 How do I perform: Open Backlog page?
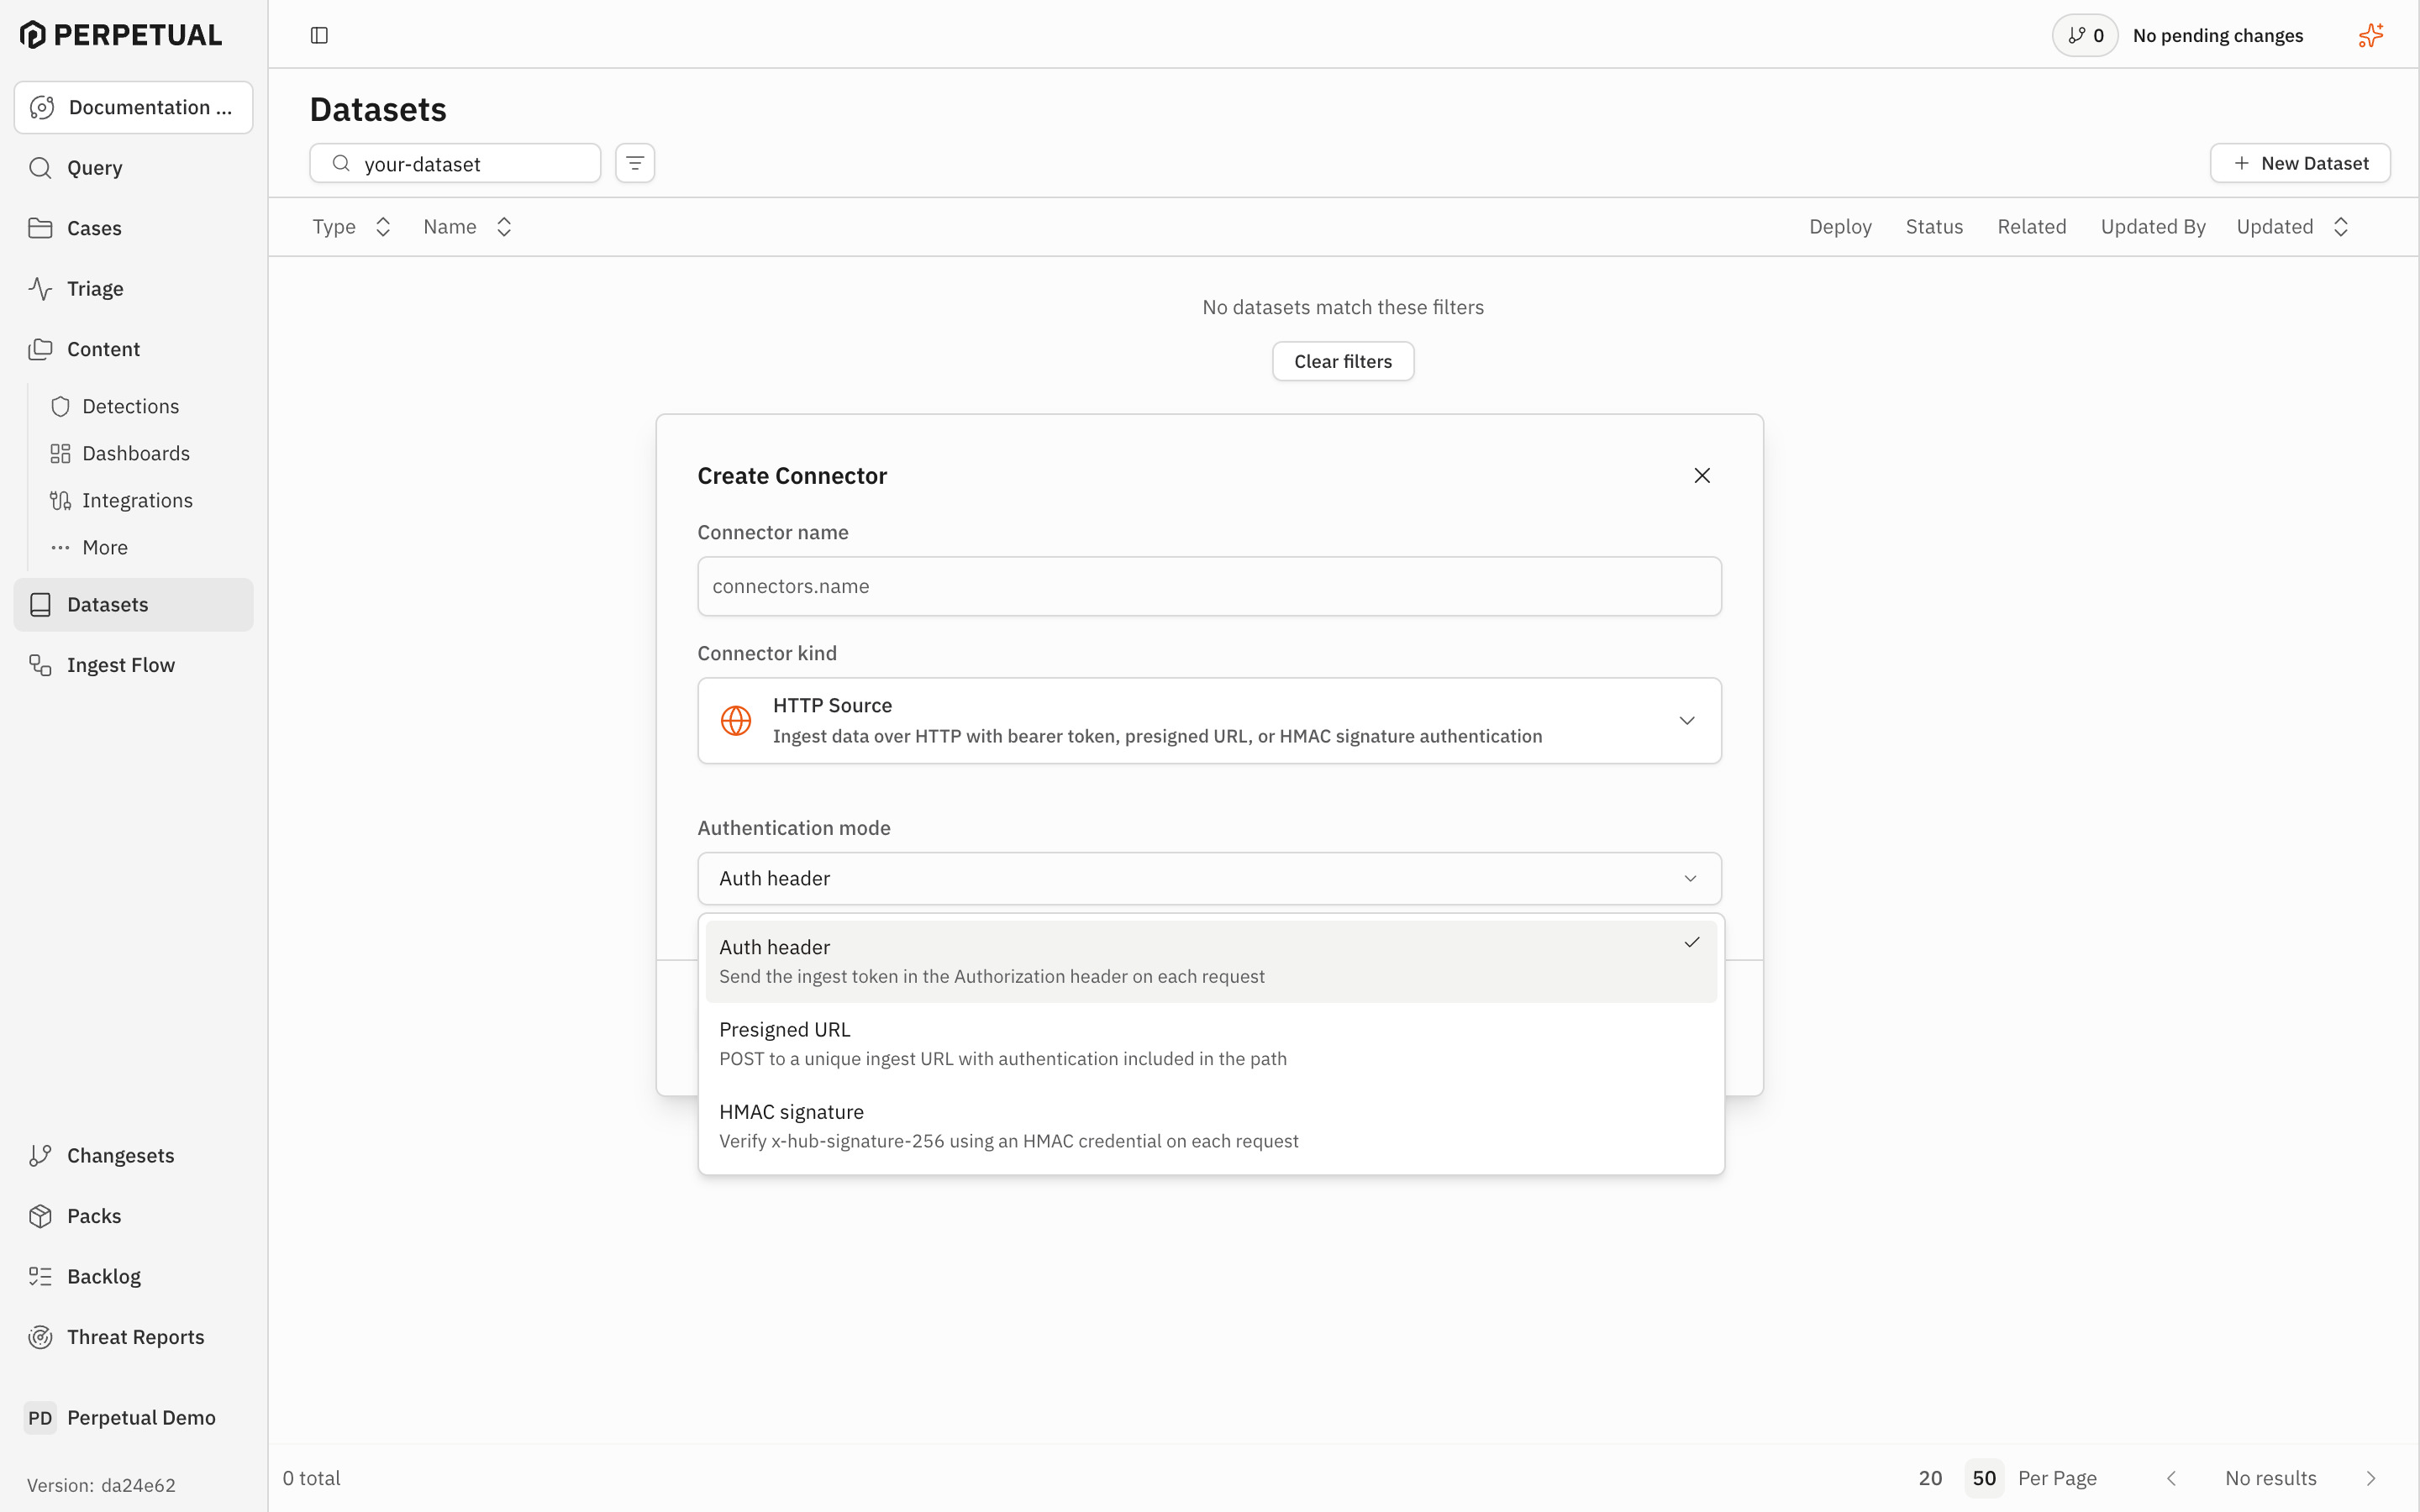pyautogui.click(x=134, y=1276)
